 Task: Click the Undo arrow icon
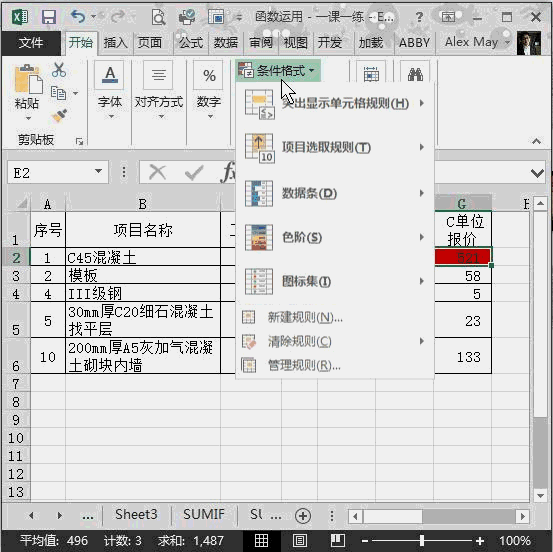(x=78, y=16)
